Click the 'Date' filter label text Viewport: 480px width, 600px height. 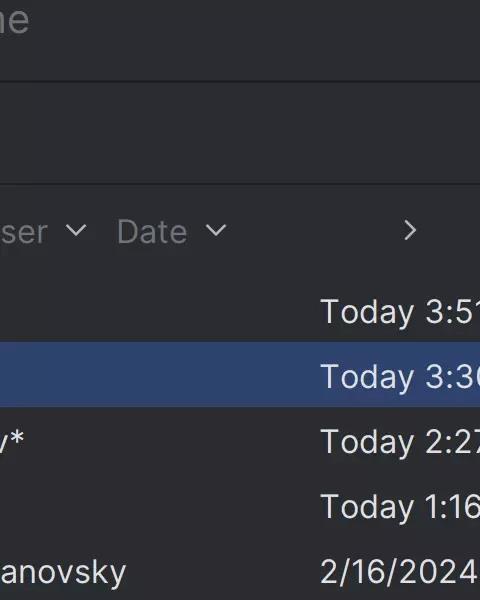click(x=152, y=232)
